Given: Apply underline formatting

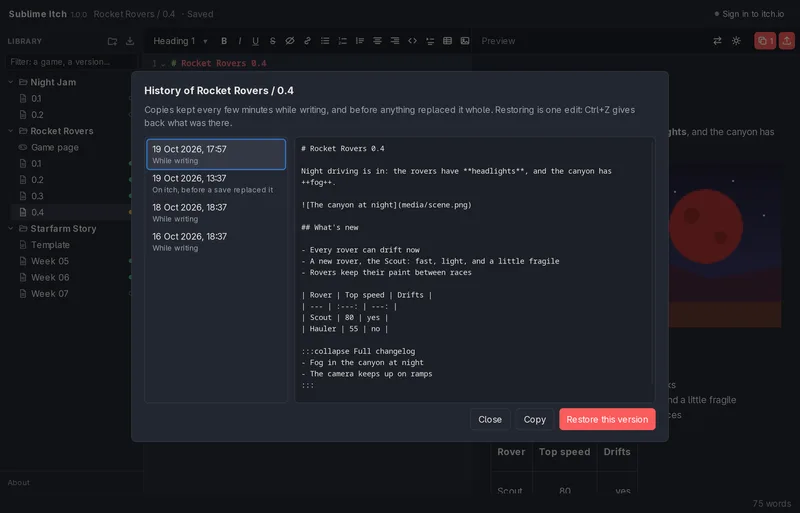Looking at the screenshot, I should point(256,41).
